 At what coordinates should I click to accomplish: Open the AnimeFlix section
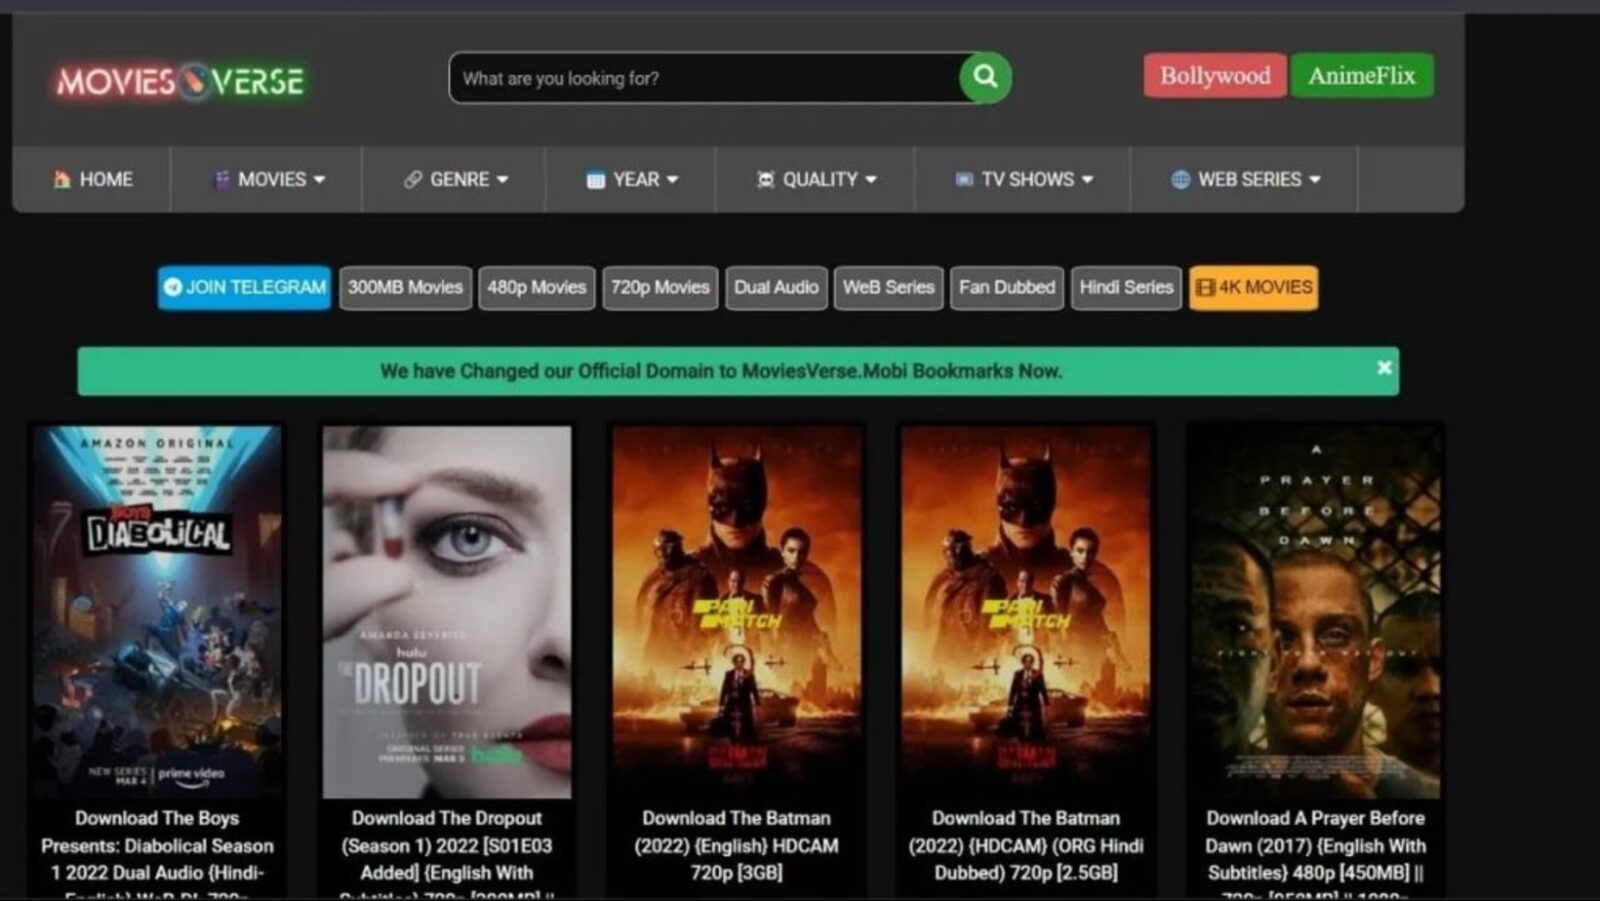point(1362,74)
